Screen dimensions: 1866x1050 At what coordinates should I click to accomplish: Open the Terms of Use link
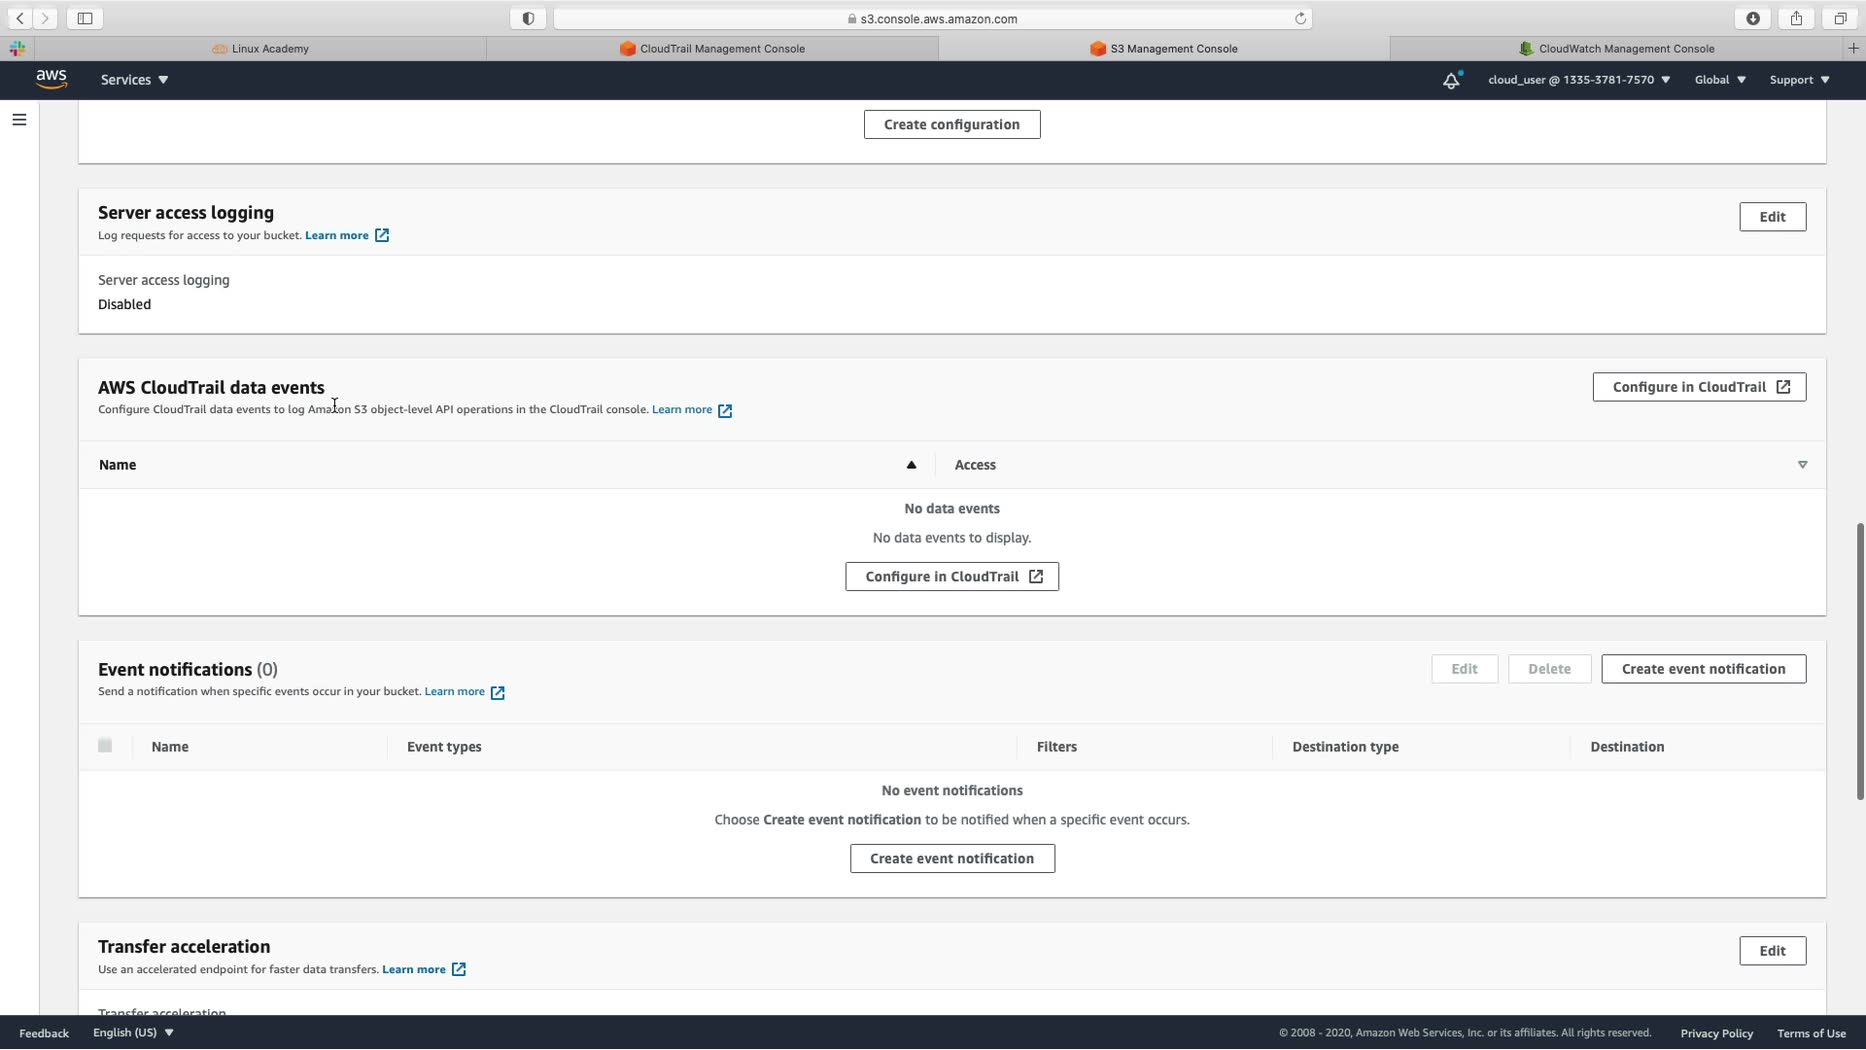point(1811,1033)
